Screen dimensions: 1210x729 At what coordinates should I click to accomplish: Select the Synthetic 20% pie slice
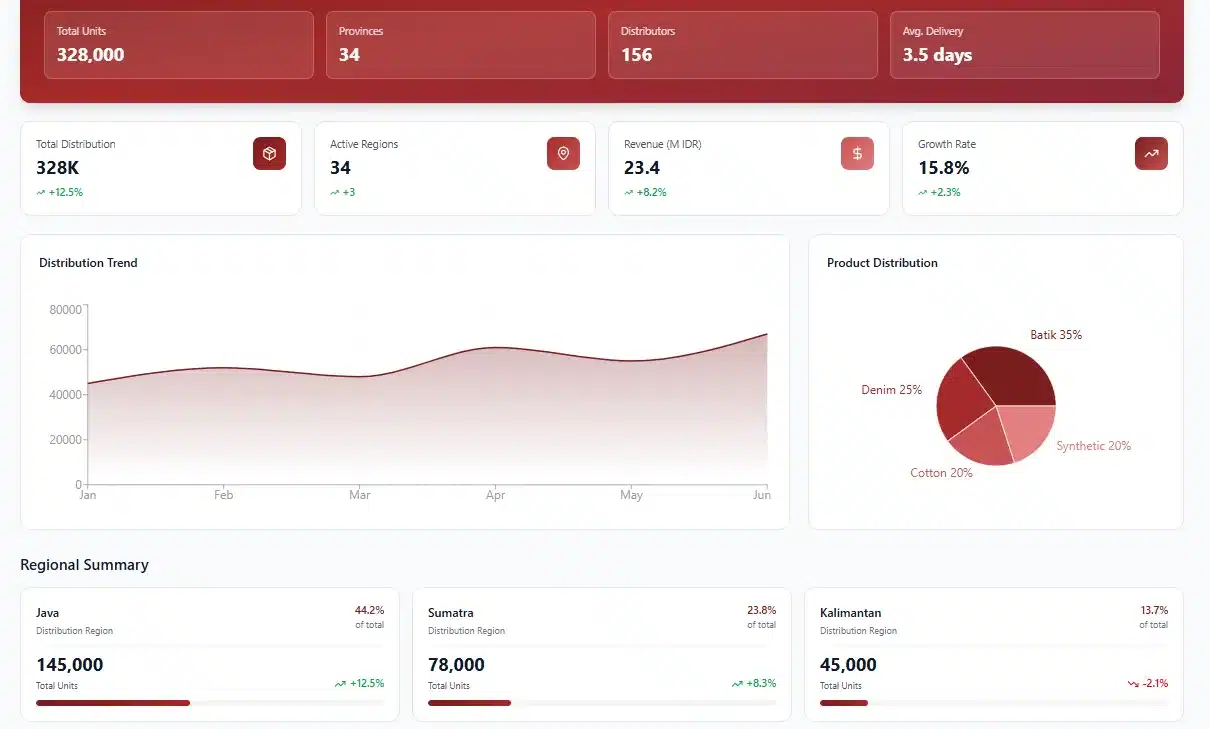[x=1028, y=429]
